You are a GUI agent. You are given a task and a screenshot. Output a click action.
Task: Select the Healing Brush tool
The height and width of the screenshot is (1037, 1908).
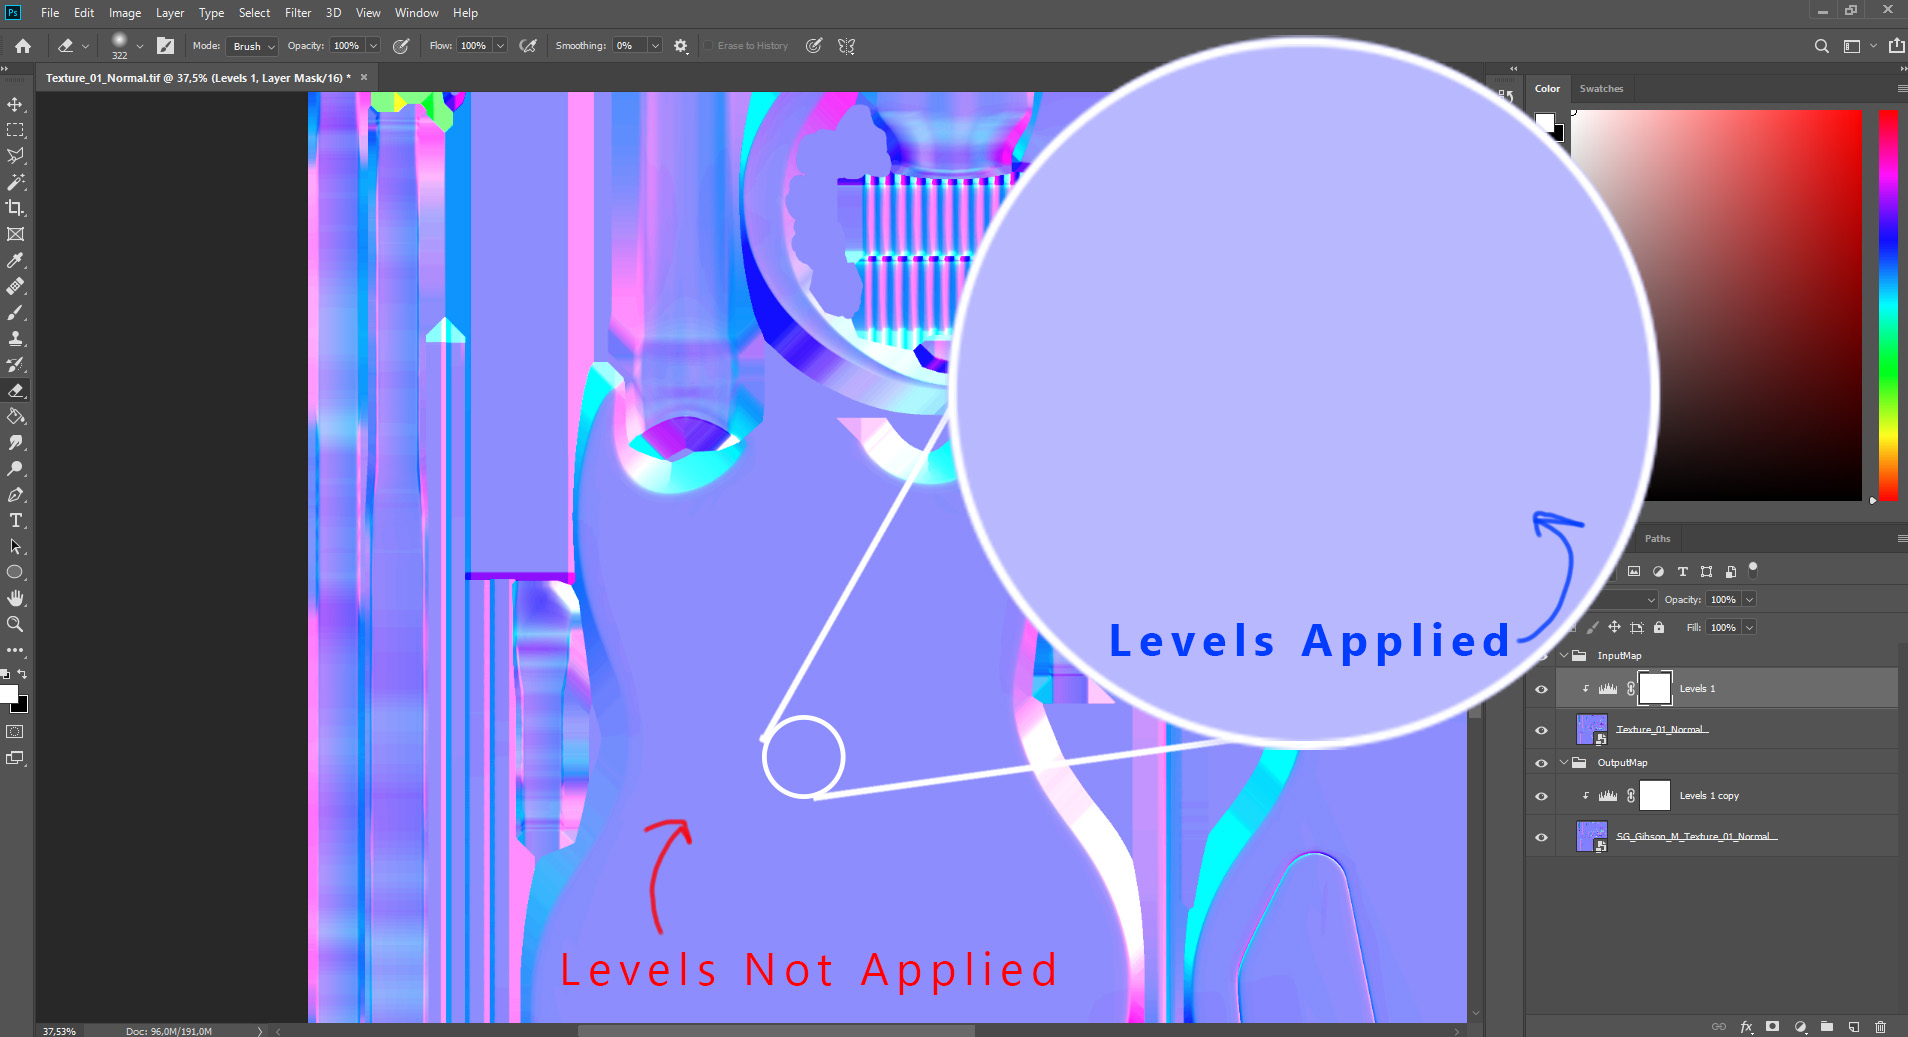click(15, 286)
